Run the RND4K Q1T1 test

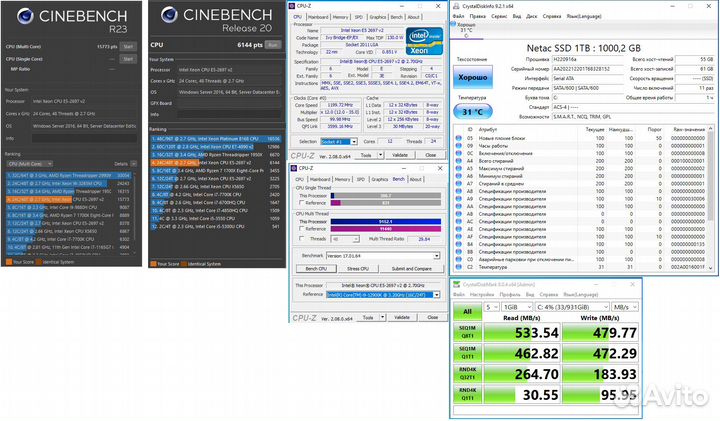467,394
